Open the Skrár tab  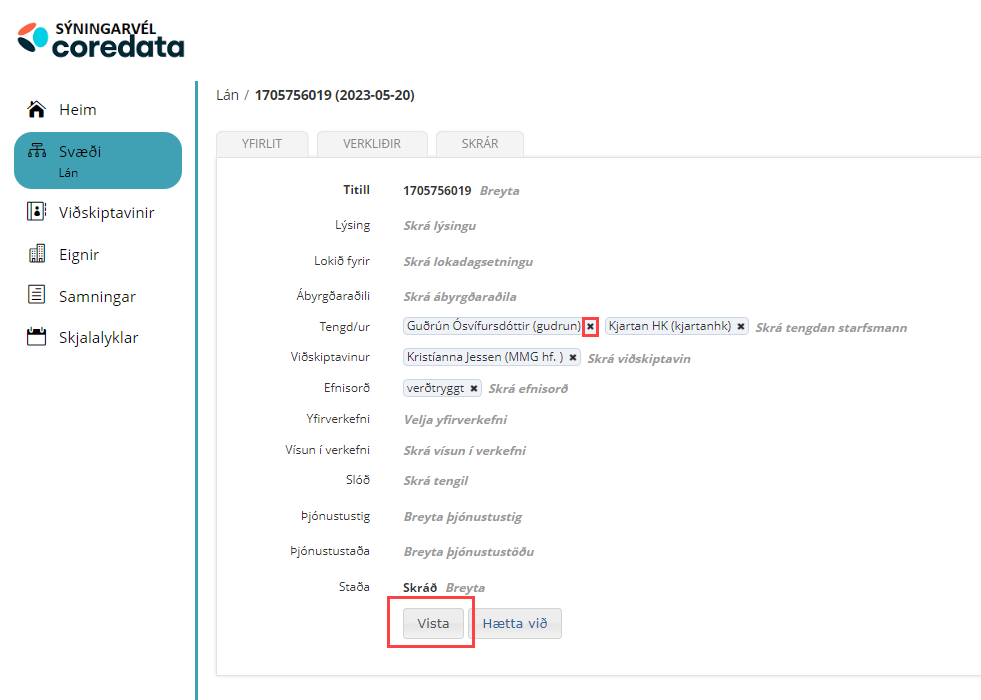[x=479, y=144]
